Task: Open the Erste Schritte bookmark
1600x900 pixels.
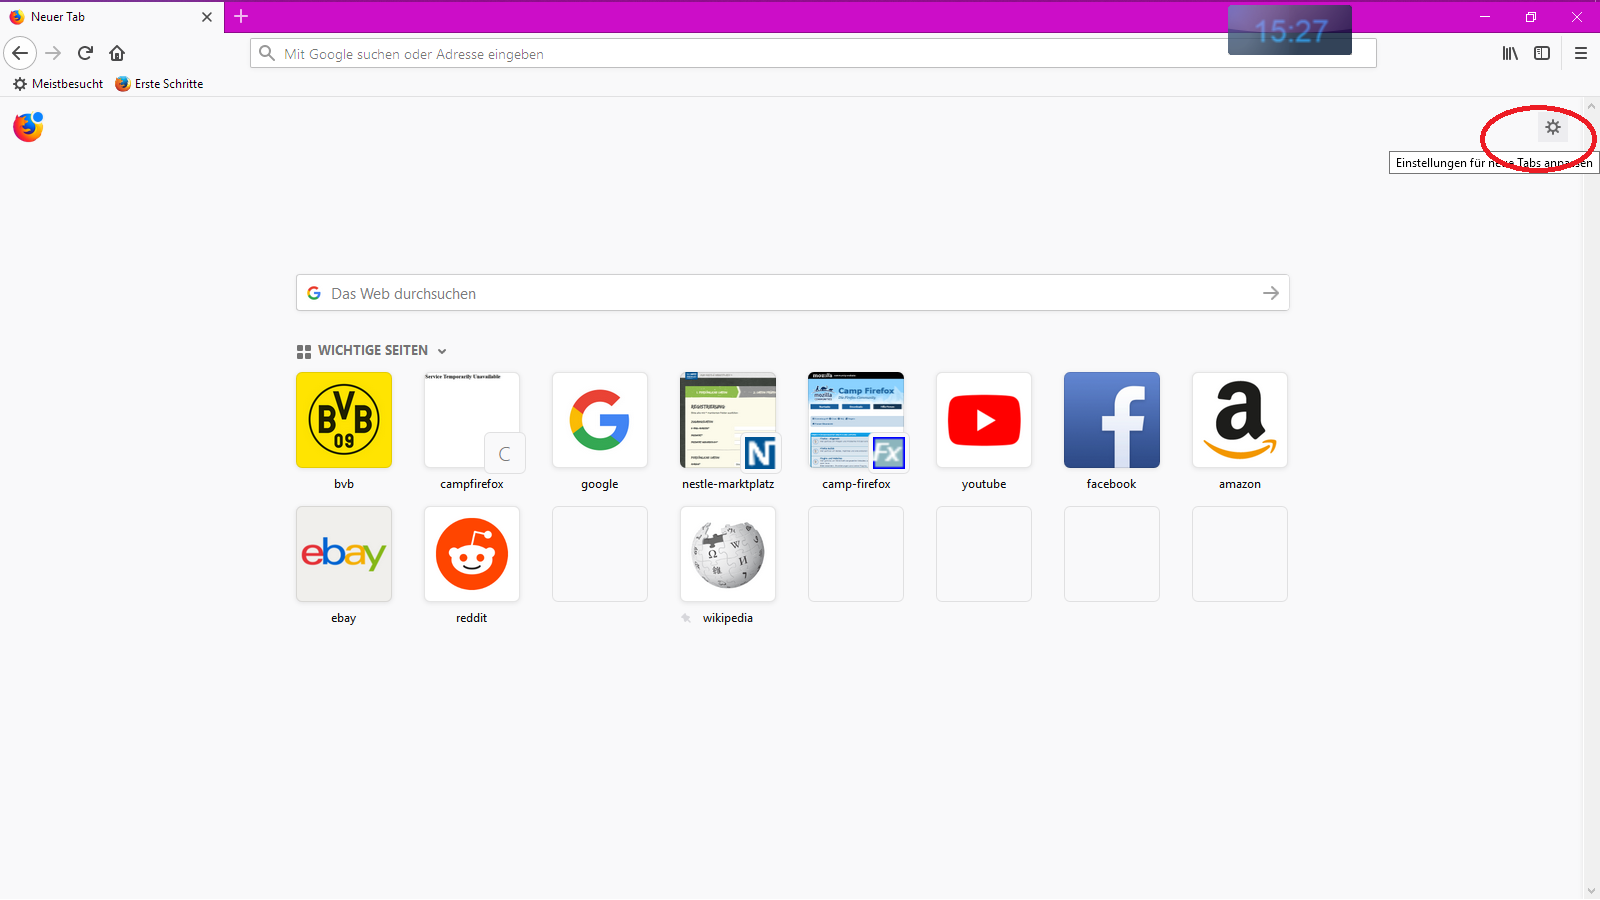Action: tap(159, 84)
